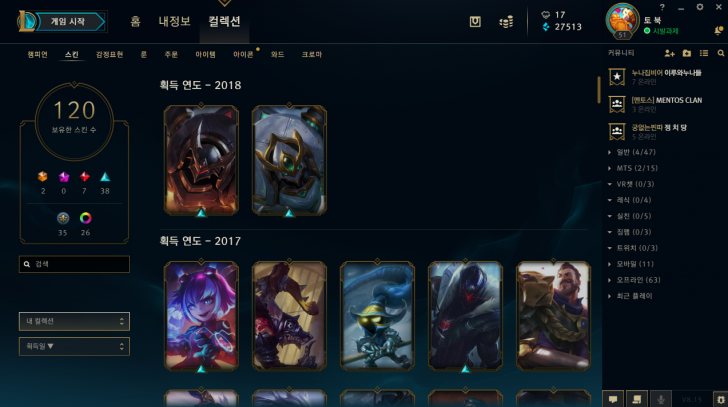Image resolution: width=728 pixels, height=407 pixels.
Task: Click the microphone voice icon
Action: [x=661, y=399]
